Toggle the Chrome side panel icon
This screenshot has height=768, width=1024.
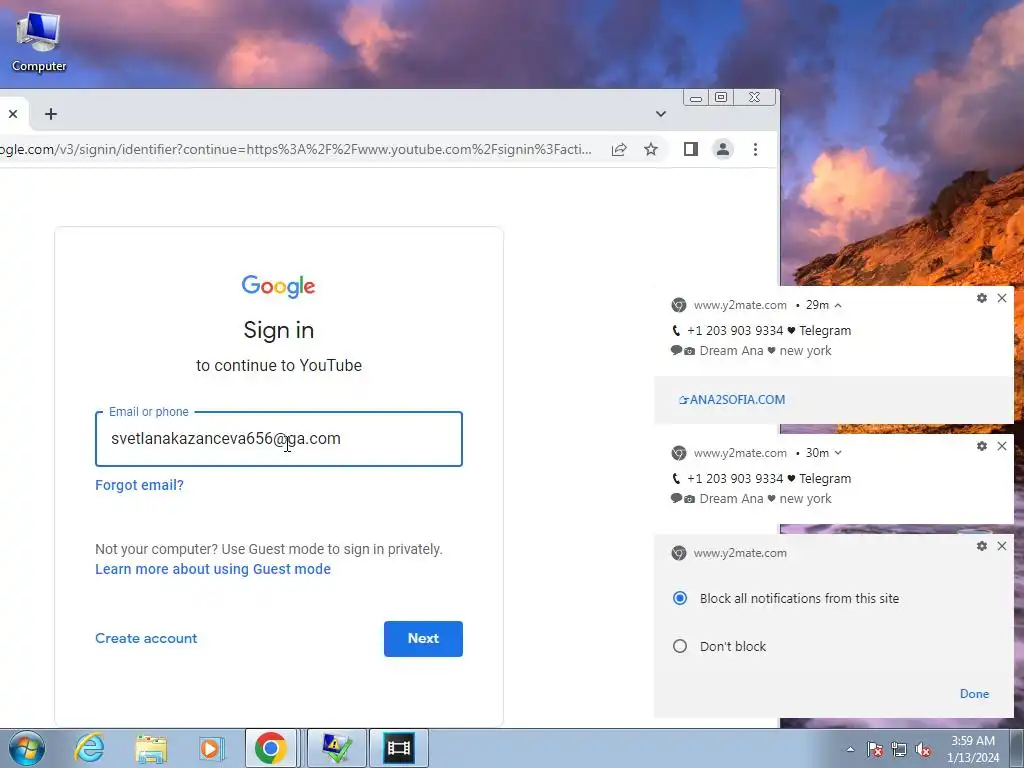click(x=691, y=150)
